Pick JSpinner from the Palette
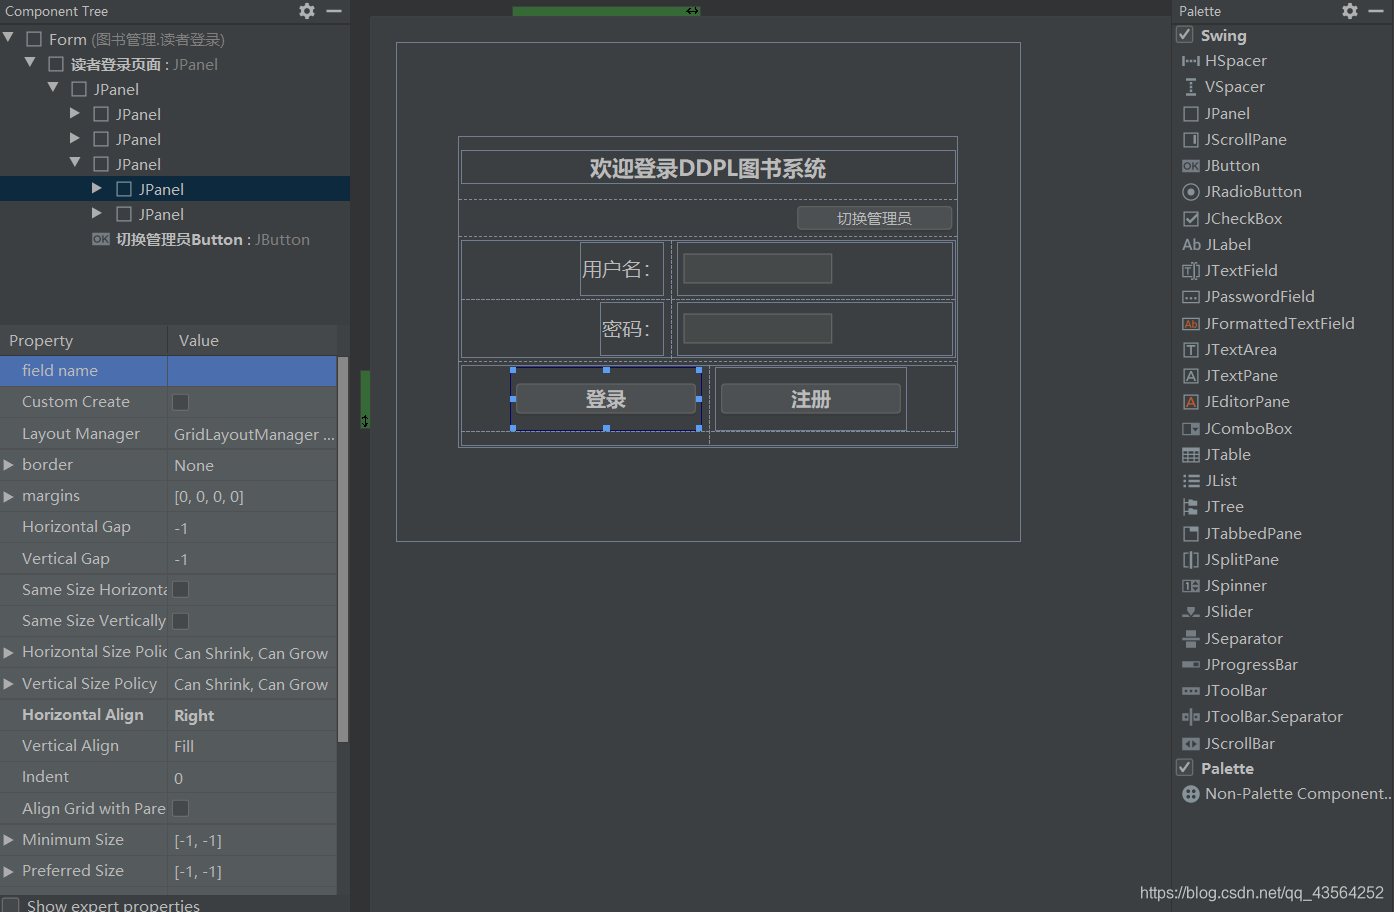1394x912 pixels. [x=1225, y=586]
